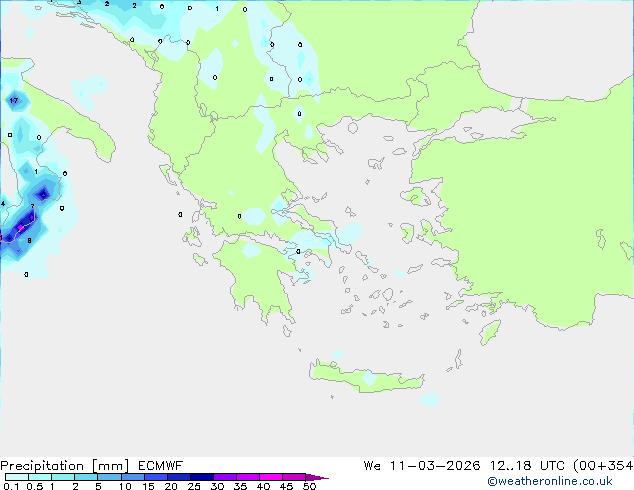Click the legend label '50'
The width and height of the screenshot is (634, 490).
click(x=309, y=486)
